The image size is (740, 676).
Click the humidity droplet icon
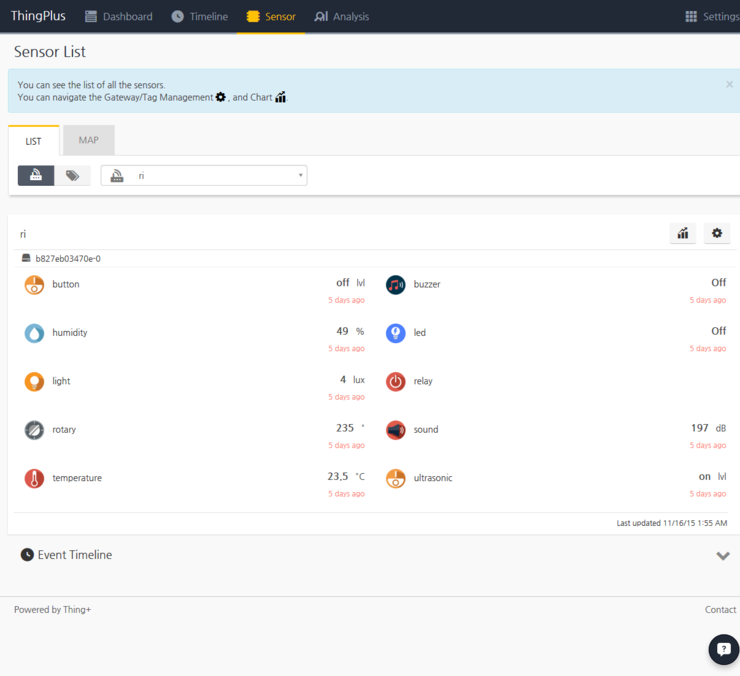(34, 333)
